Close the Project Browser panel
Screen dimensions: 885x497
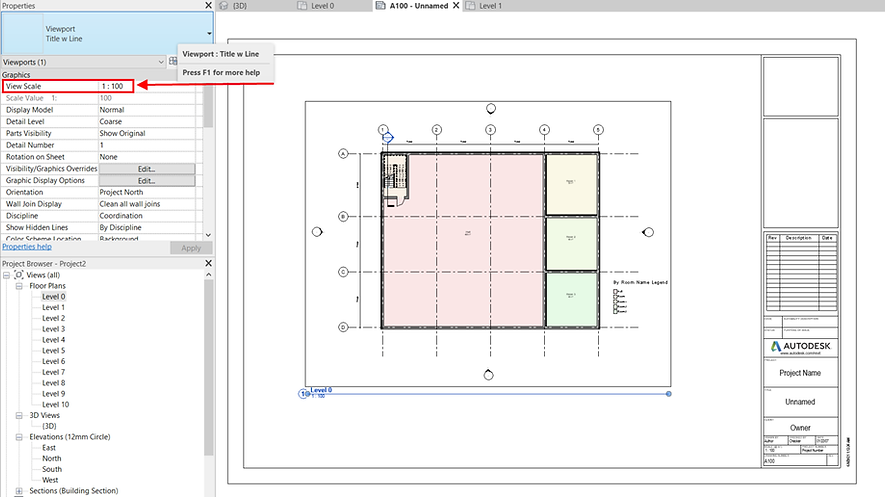coord(208,263)
